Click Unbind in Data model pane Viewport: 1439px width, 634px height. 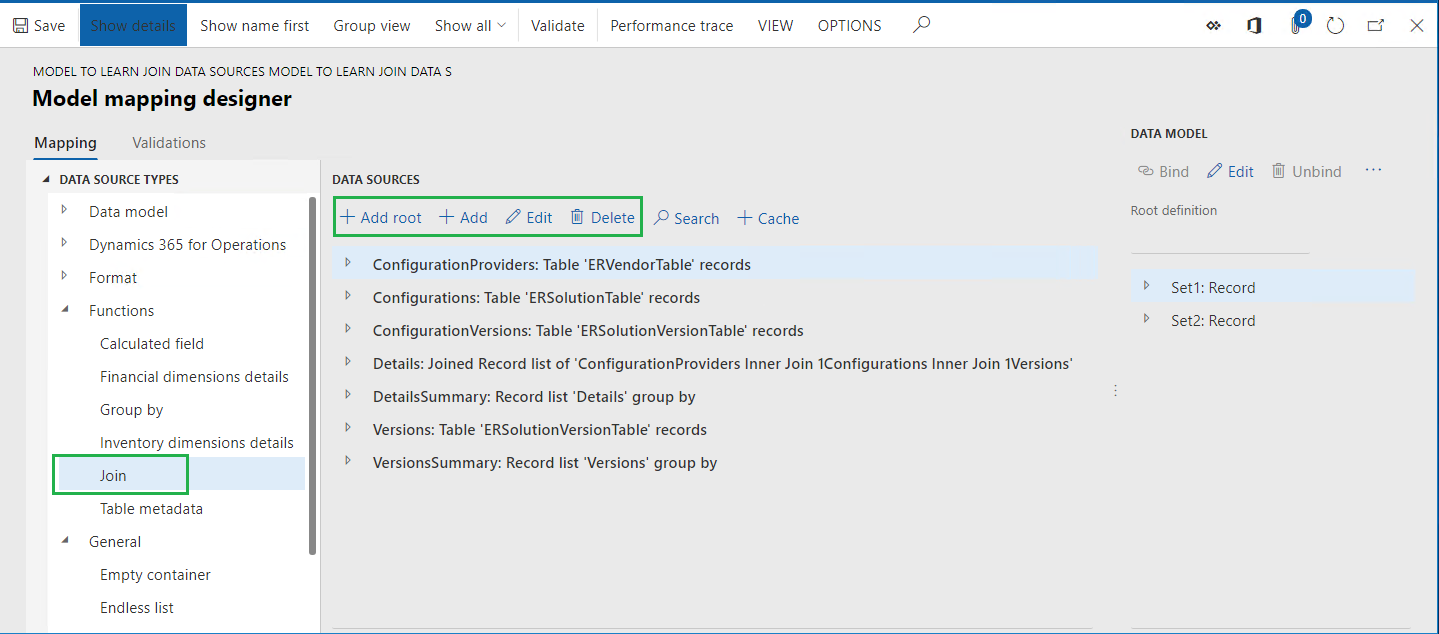(1307, 172)
